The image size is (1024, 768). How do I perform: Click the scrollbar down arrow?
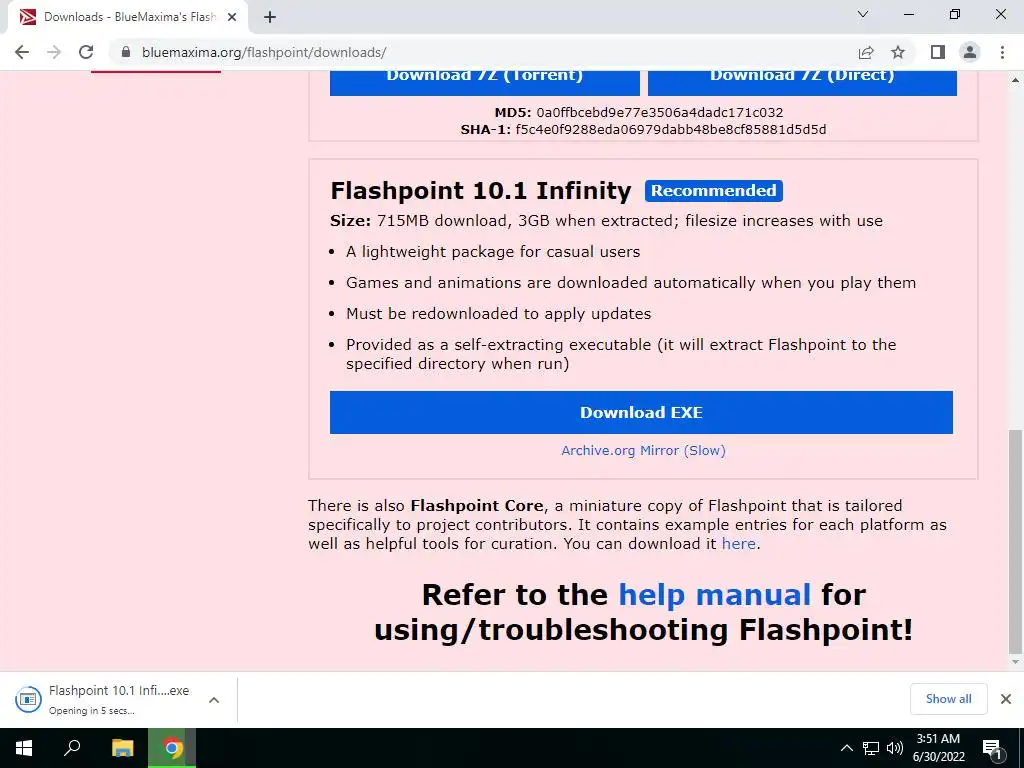pos(1015,662)
